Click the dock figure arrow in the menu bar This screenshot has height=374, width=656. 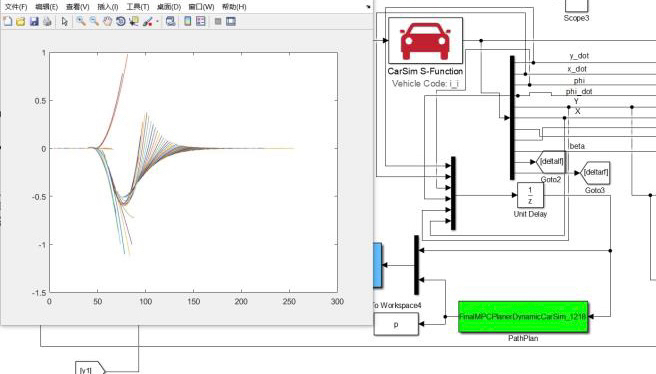368,7
